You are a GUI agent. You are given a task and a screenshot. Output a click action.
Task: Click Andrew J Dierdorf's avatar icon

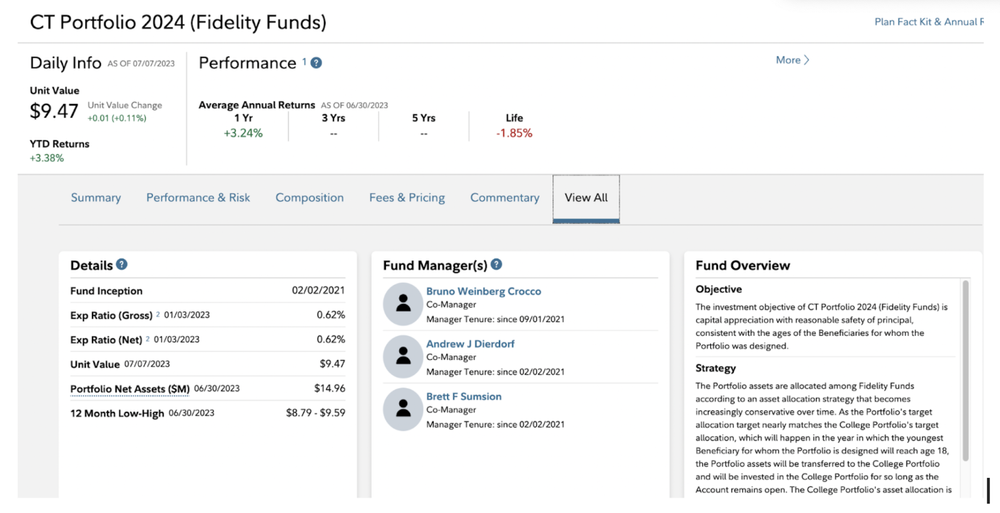(403, 357)
